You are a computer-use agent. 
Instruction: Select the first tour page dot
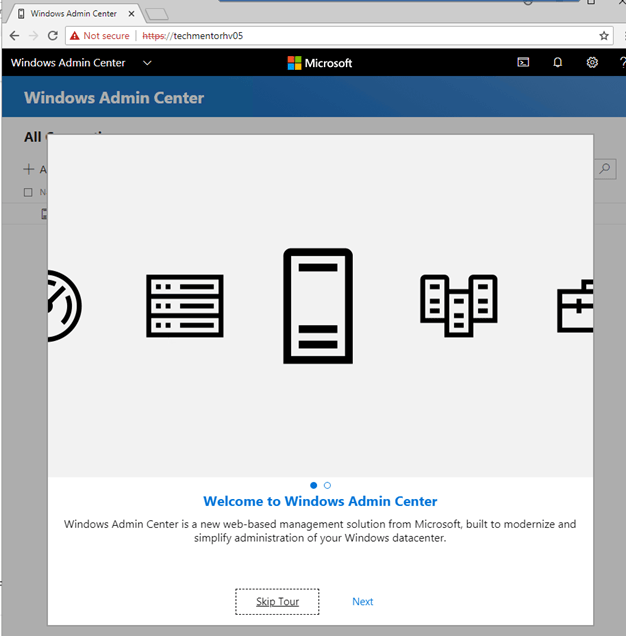pyautogui.click(x=314, y=485)
